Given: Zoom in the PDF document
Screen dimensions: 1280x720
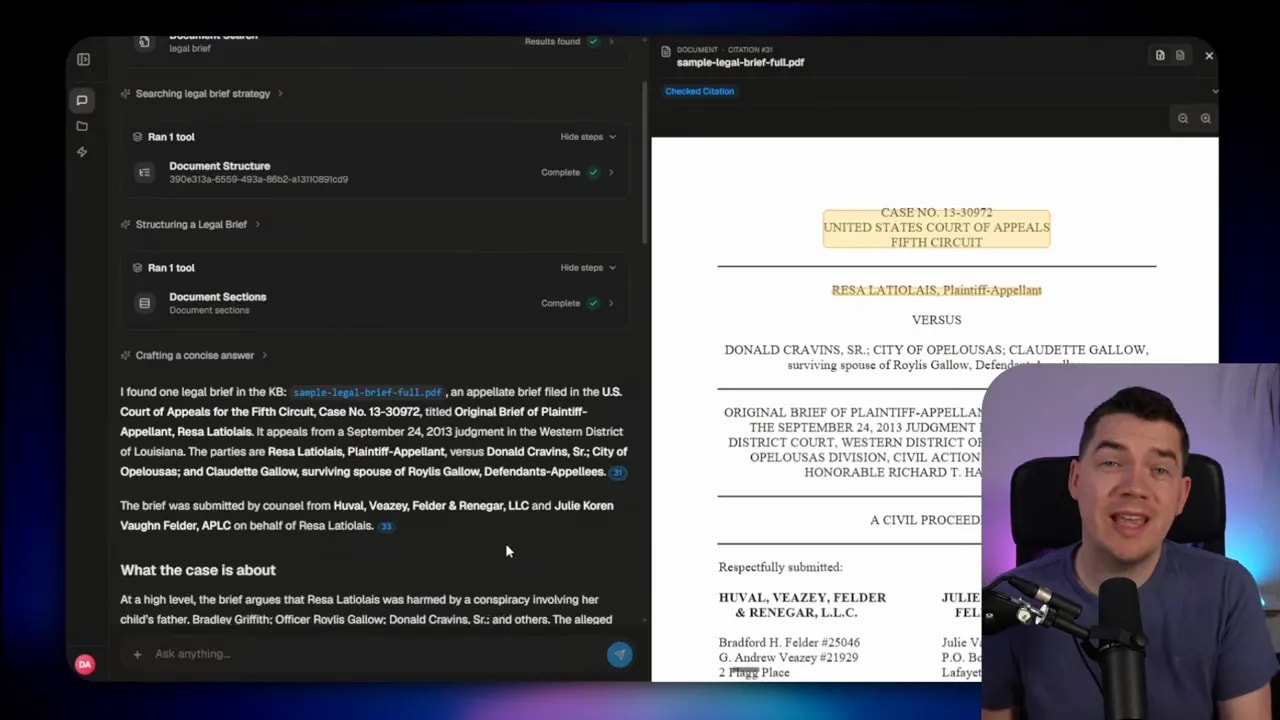Looking at the screenshot, I should (1206, 118).
